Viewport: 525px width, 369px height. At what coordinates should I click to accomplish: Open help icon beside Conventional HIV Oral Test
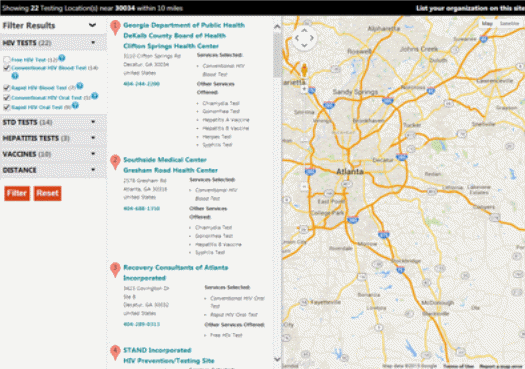tap(95, 96)
